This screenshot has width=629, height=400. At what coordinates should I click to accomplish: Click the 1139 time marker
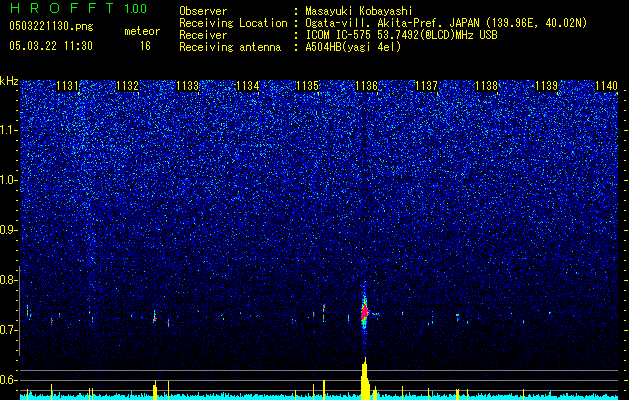546,86
